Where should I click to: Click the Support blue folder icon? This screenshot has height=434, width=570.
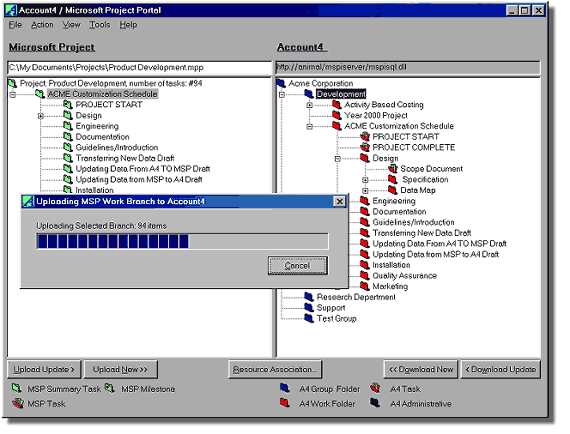[309, 308]
